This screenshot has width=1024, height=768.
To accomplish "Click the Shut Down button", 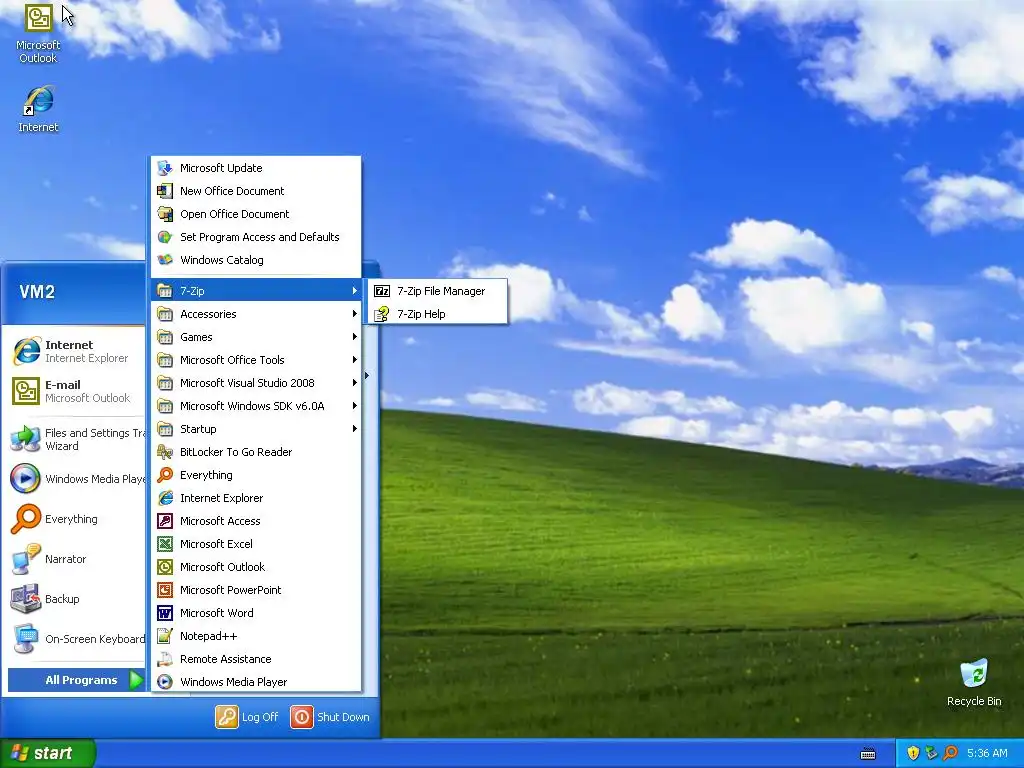I will (330, 717).
